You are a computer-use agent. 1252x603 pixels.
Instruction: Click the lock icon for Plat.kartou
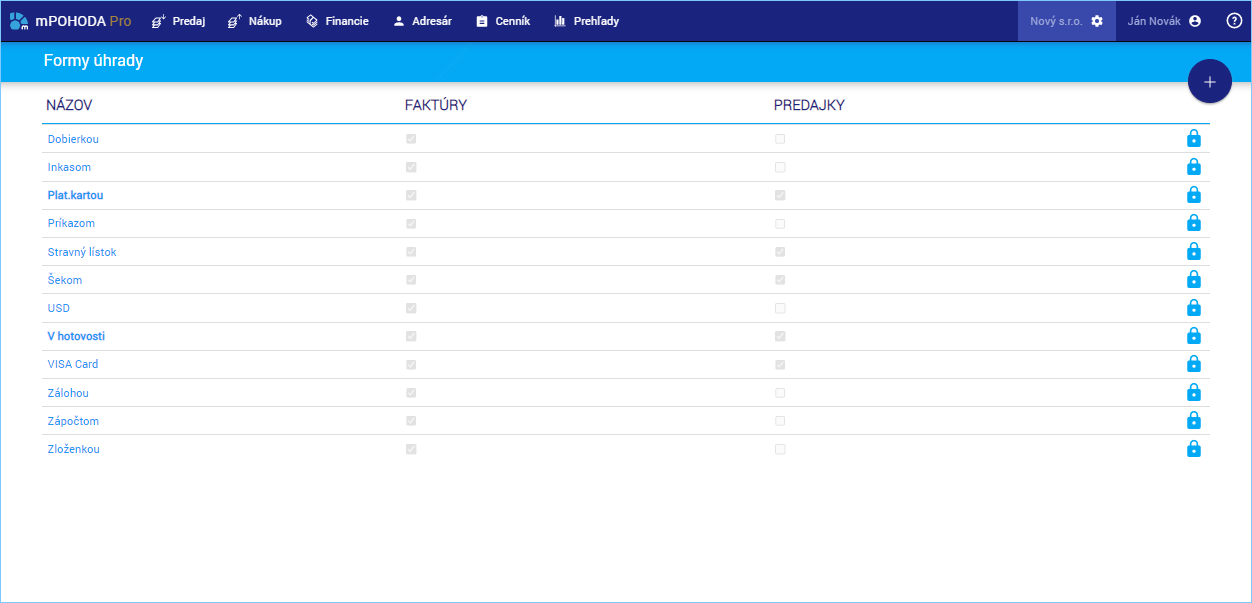click(x=1193, y=195)
